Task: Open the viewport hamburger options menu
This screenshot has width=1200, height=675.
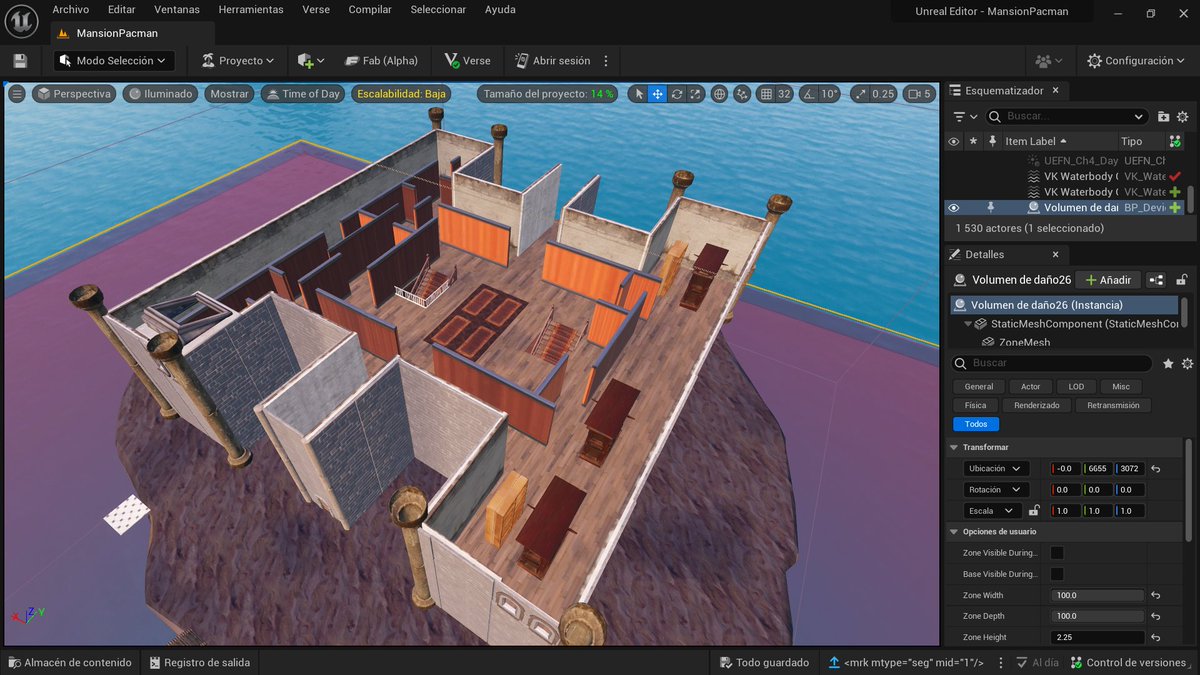Action: pyautogui.click(x=17, y=94)
